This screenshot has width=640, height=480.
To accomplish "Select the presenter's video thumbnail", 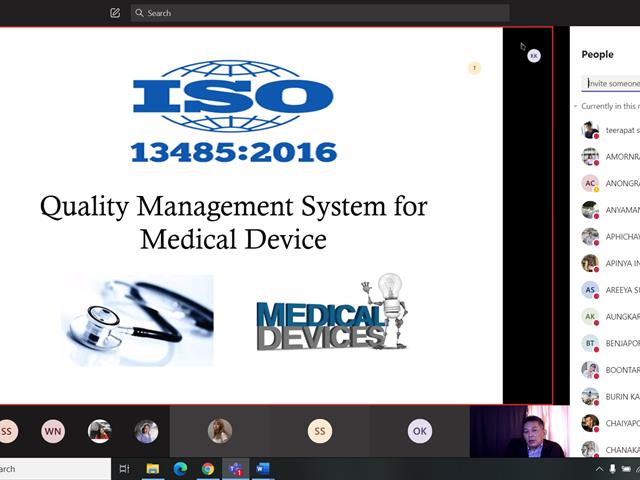I will pos(519,431).
